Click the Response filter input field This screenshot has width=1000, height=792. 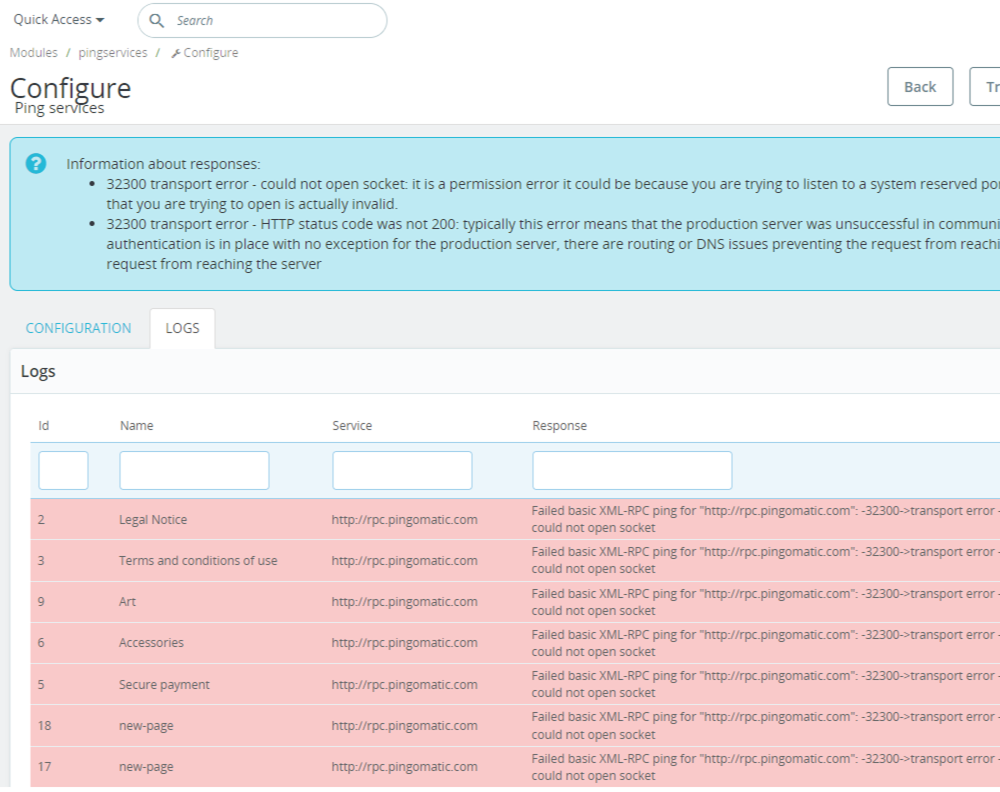pyautogui.click(x=632, y=469)
